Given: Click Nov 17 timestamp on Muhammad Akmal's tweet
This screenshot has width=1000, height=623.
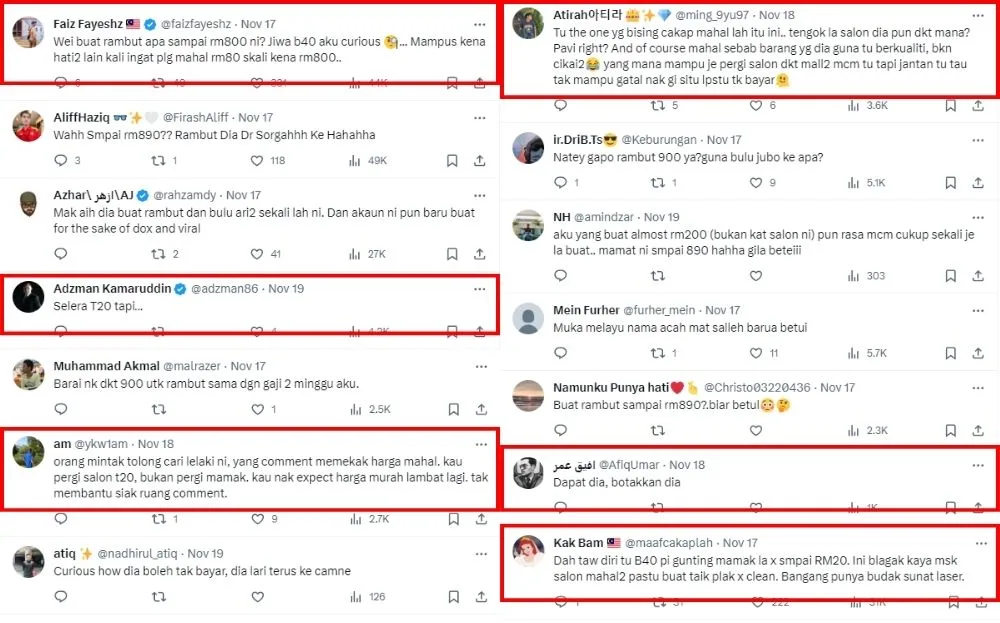Looking at the screenshot, I should click(247, 366).
